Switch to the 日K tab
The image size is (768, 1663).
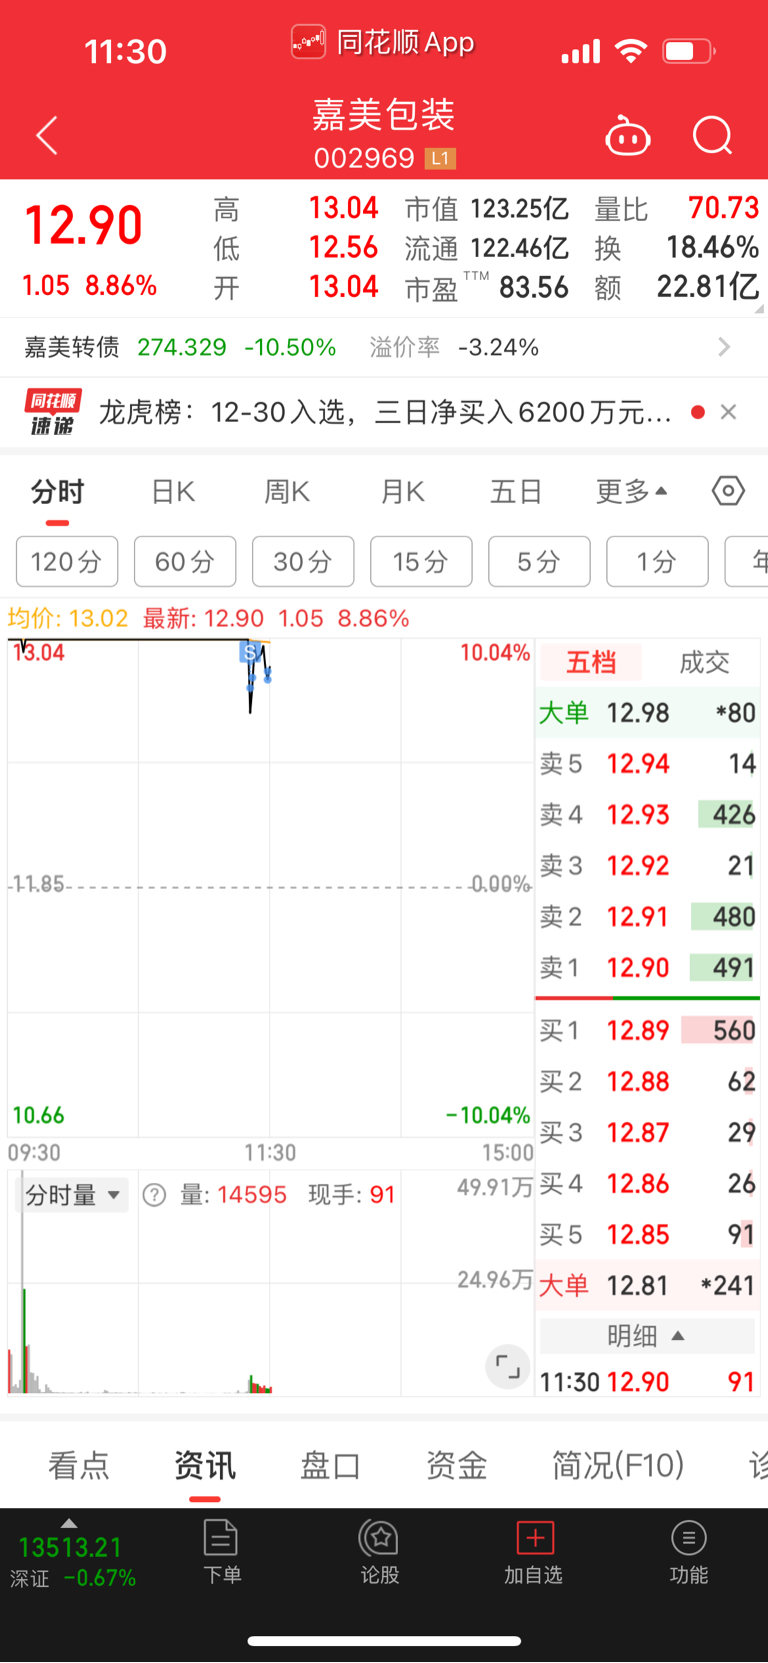173,491
